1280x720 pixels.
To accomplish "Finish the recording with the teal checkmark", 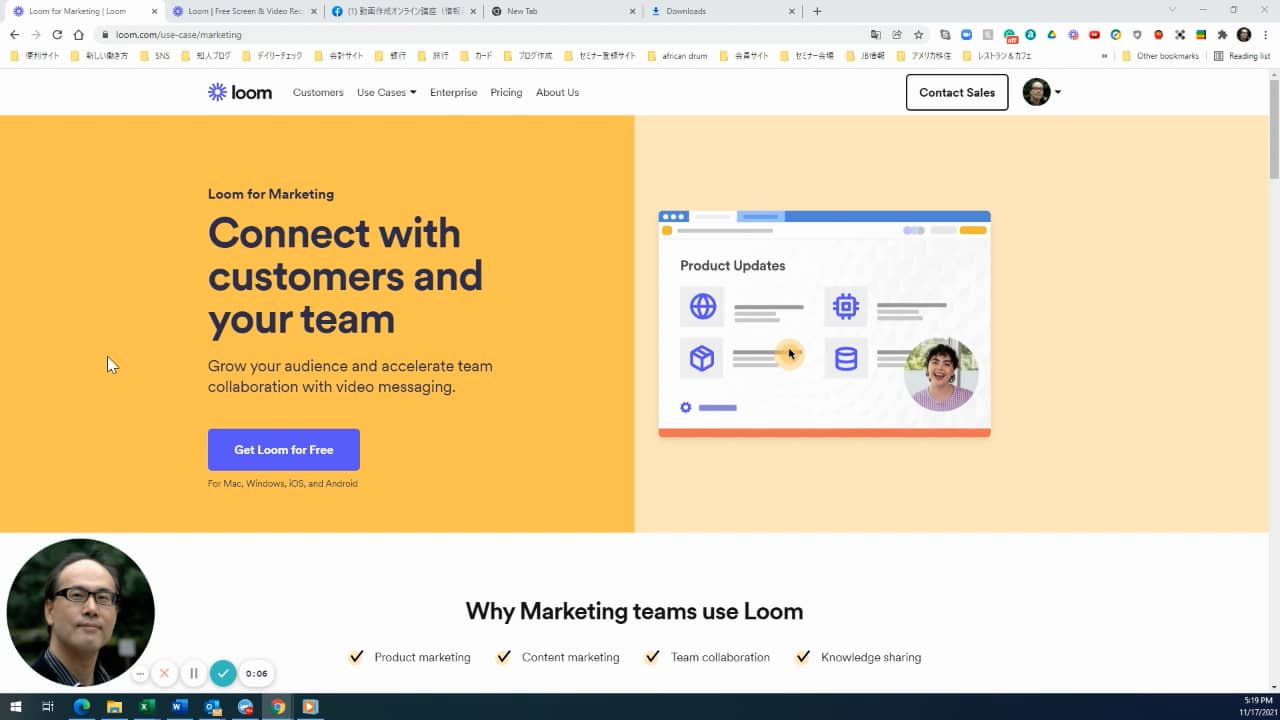I will (x=223, y=673).
